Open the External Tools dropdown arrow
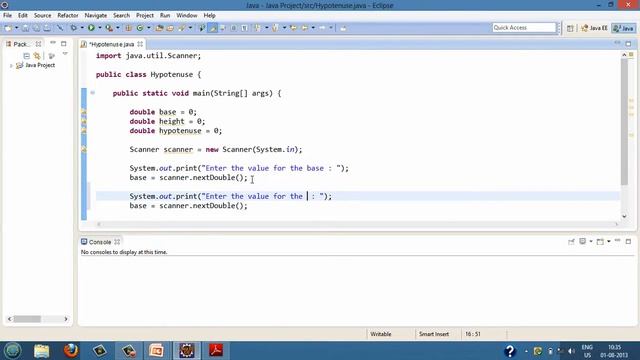Image resolution: width=640 pixels, height=360 pixels. pos(118,28)
